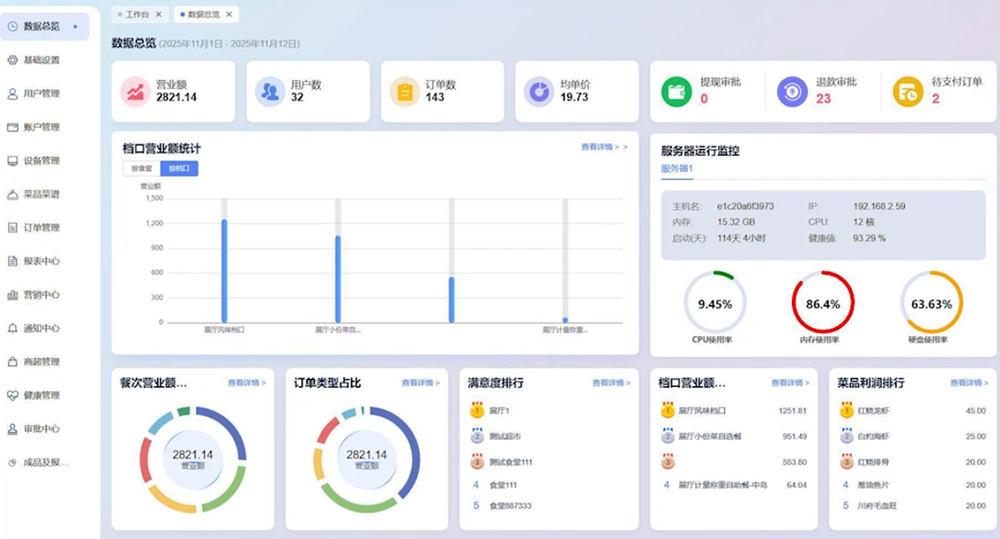This screenshot has width=1000, height=539.
Task: Switch chart to 按食堂 view
Action: click(x=142, y=168)
